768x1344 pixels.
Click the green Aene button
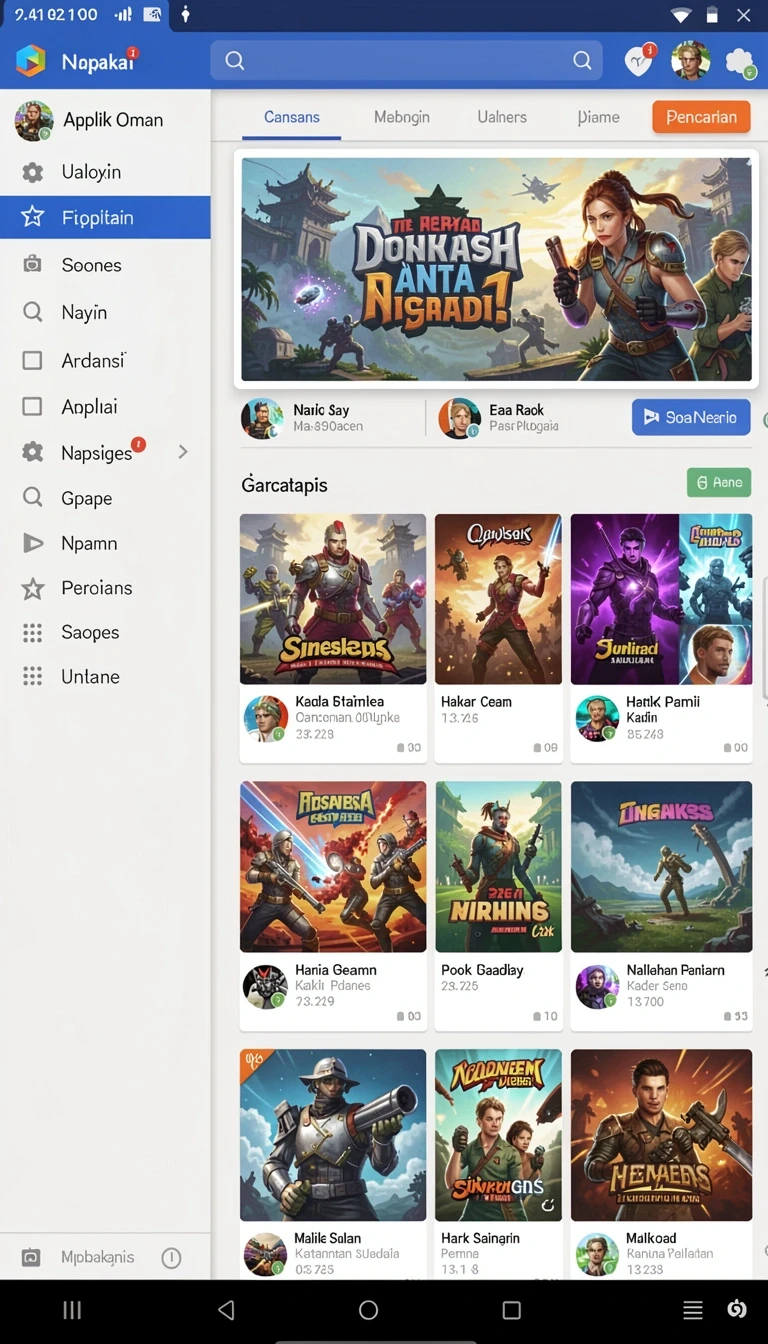(x=719, y=483)
